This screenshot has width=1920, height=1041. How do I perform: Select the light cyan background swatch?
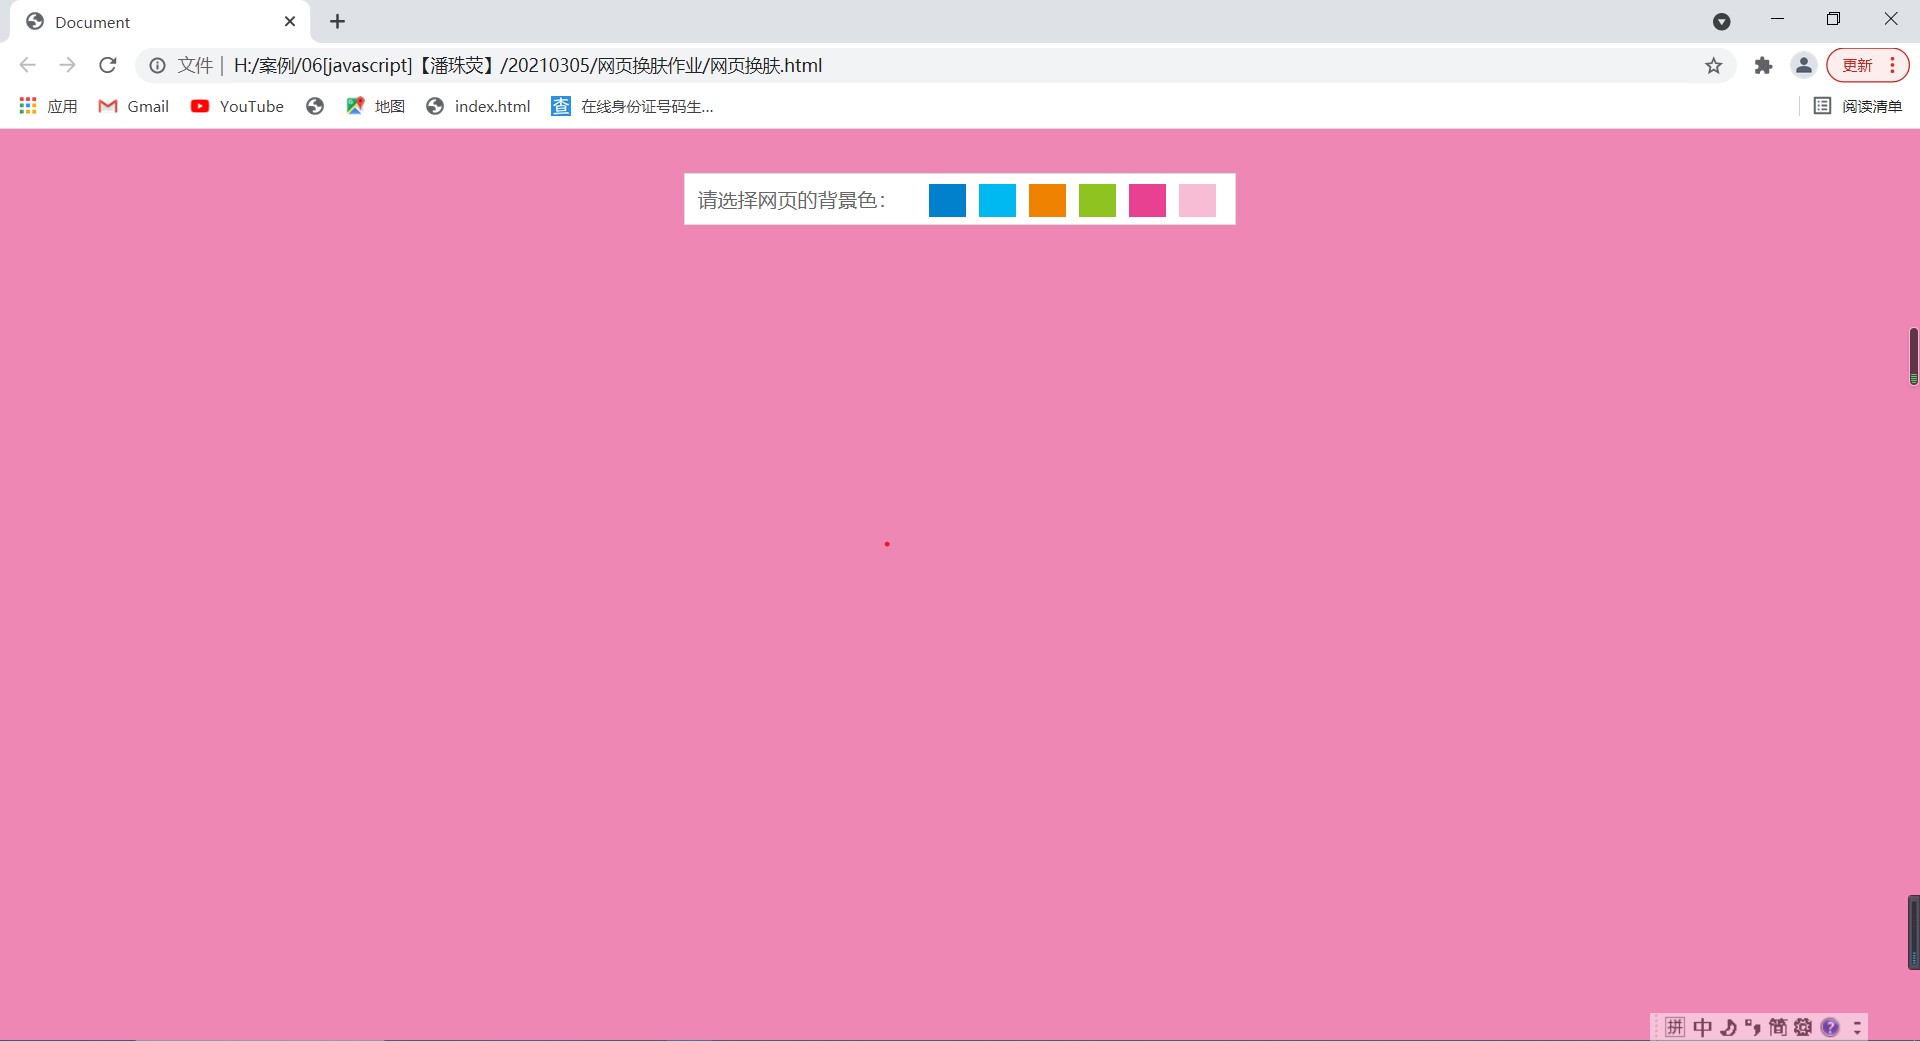pyautogui.click(x=997, y=200)
